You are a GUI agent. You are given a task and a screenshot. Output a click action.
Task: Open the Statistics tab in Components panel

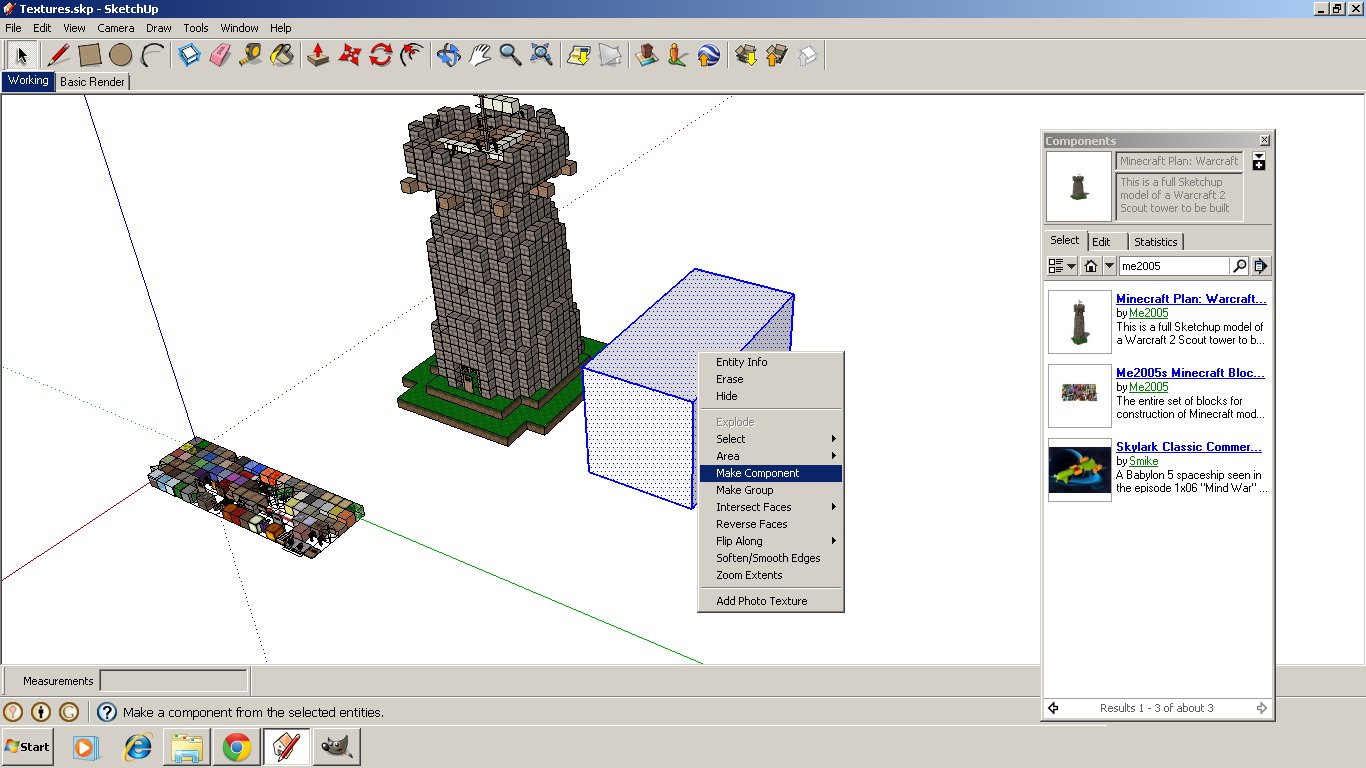1156,242
